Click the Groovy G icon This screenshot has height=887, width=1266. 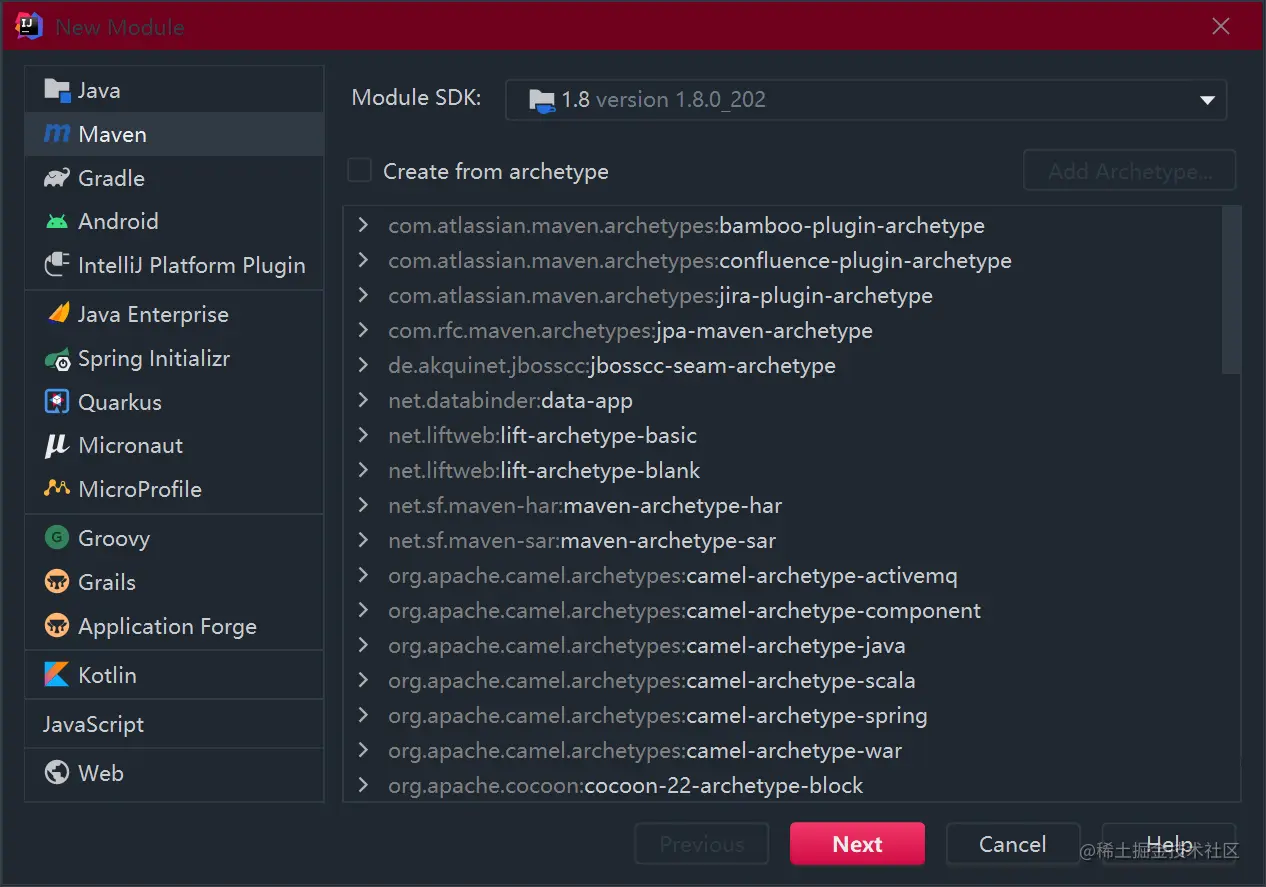point(57,538)
